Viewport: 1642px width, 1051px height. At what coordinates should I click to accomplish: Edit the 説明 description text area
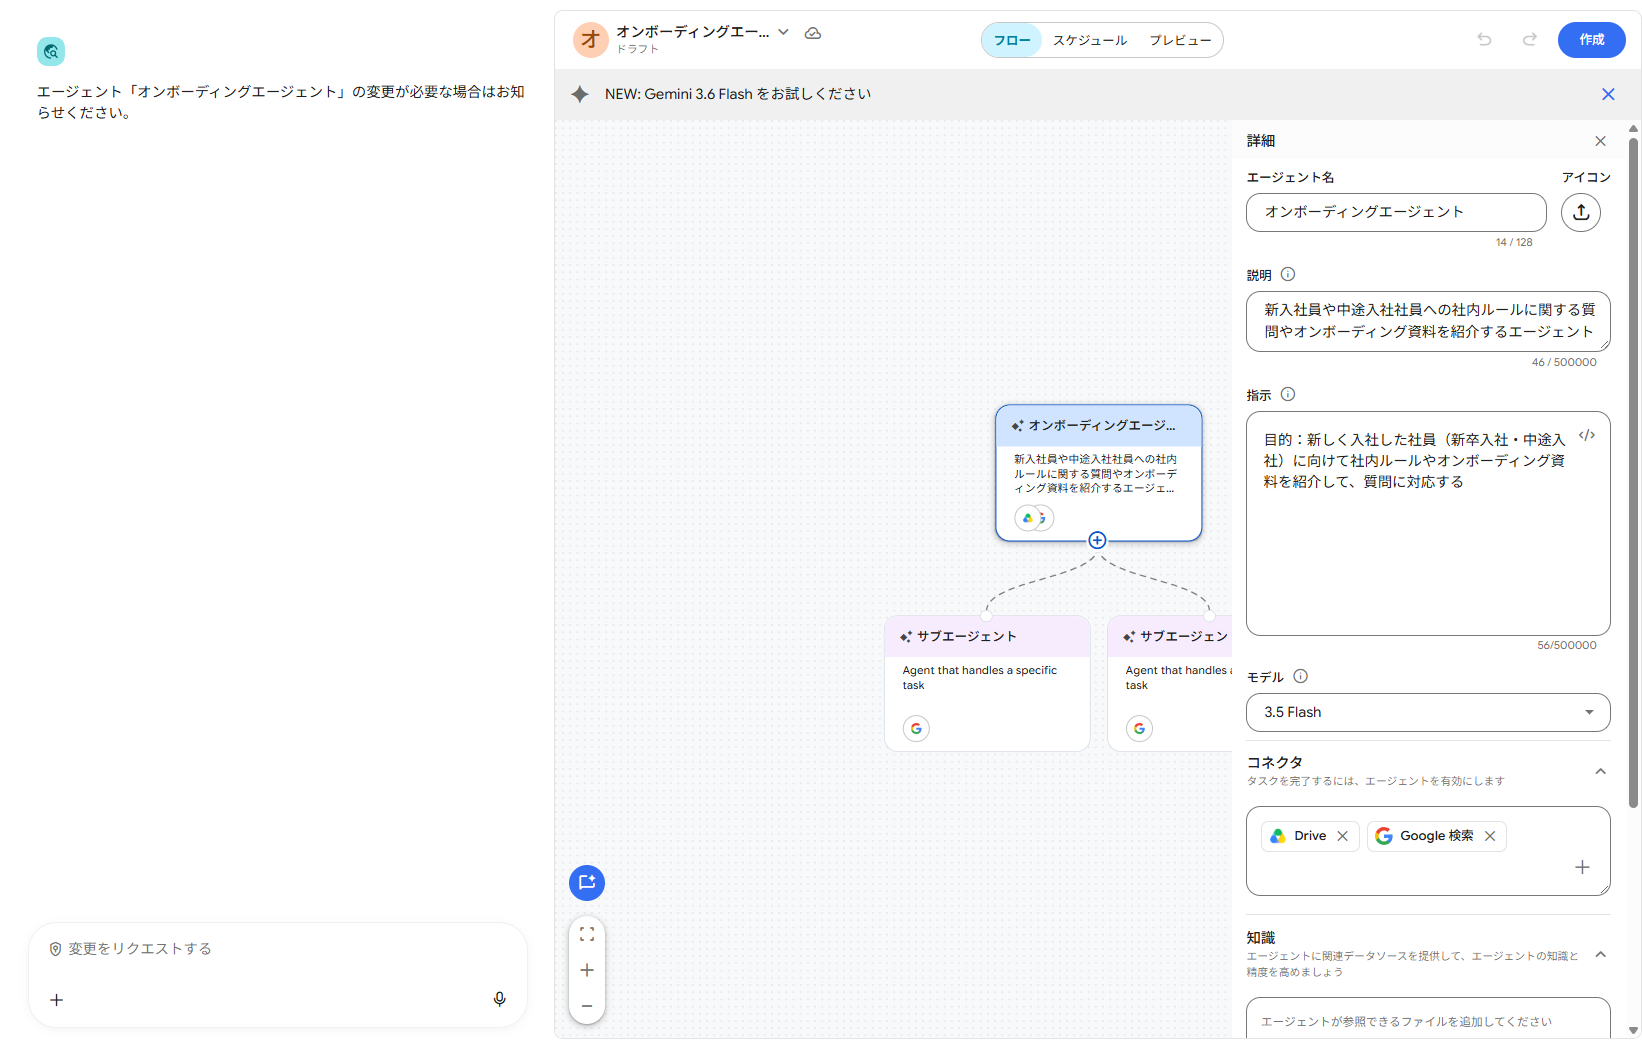coord(1428,321)
